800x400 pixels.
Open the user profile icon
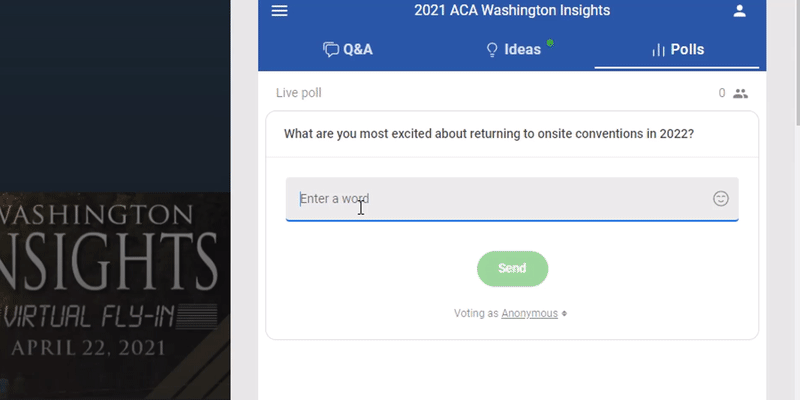point(740,11)
